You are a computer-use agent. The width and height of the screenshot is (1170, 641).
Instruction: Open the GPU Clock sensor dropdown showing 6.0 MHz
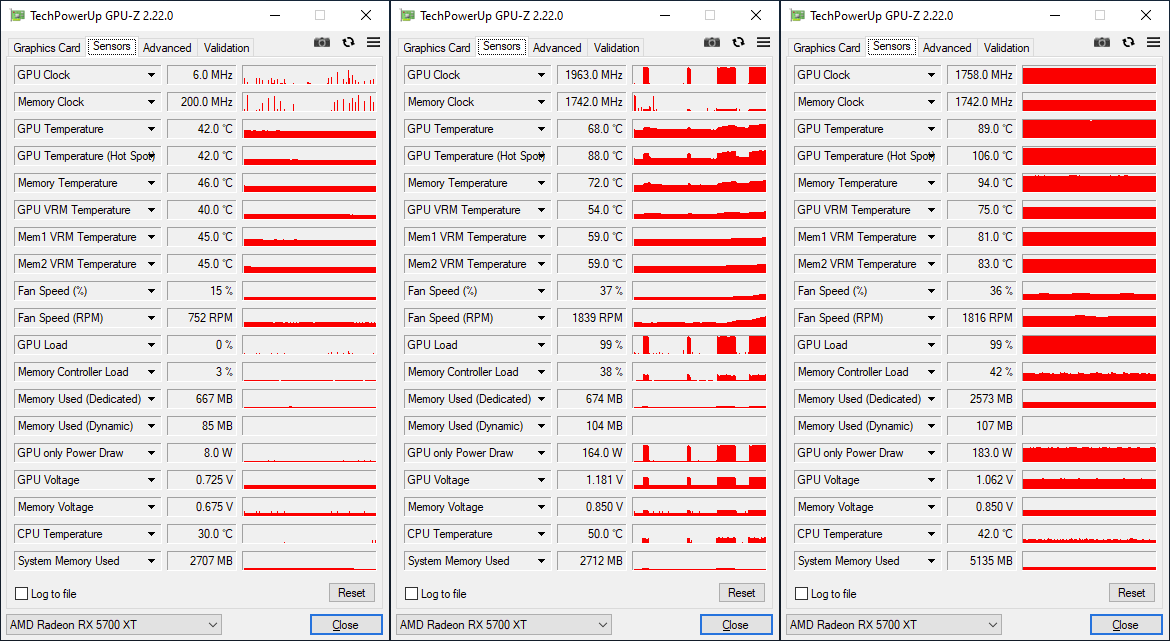[152, 75]
